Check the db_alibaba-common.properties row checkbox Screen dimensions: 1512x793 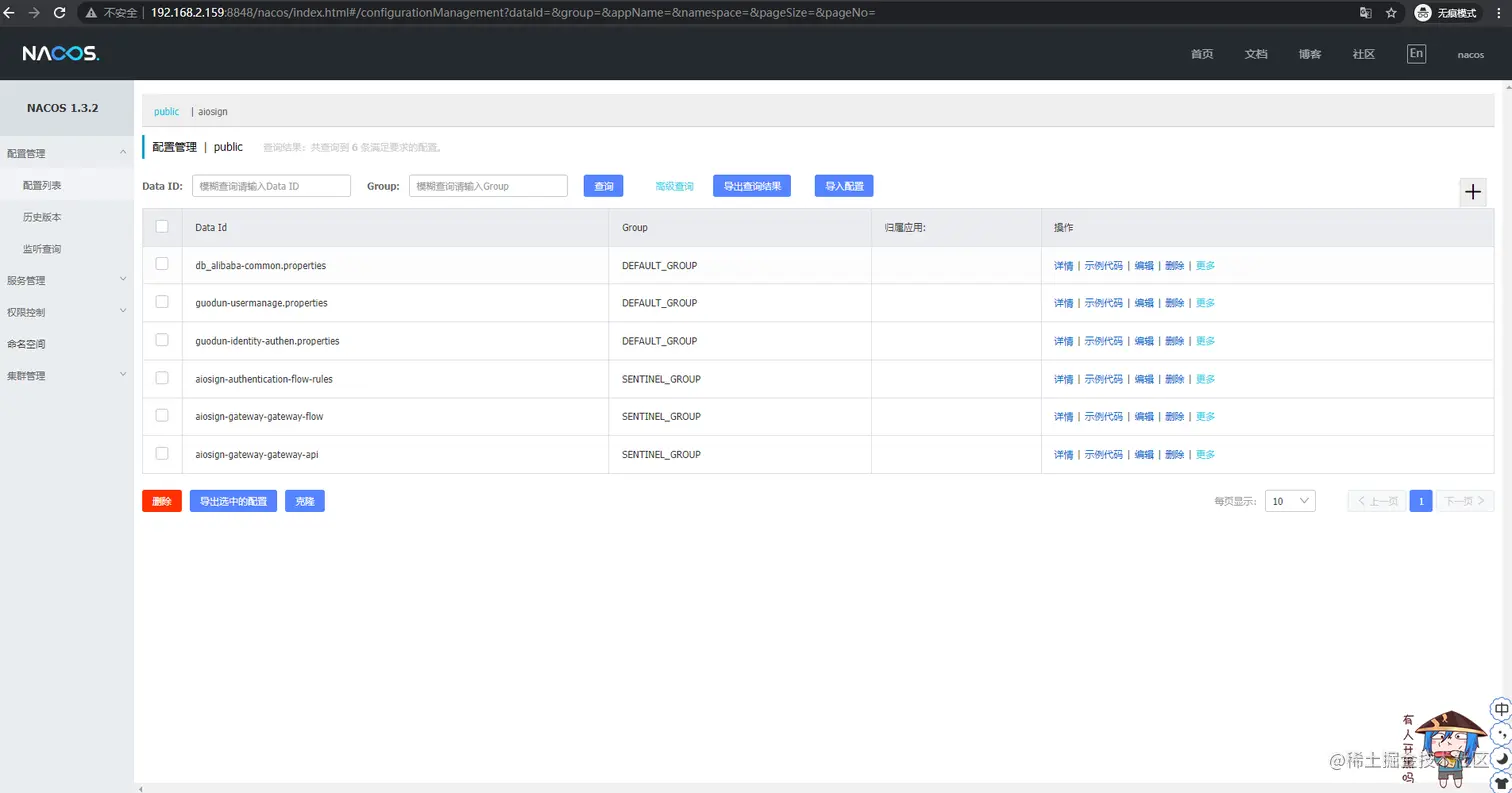(x=162, y=264)
